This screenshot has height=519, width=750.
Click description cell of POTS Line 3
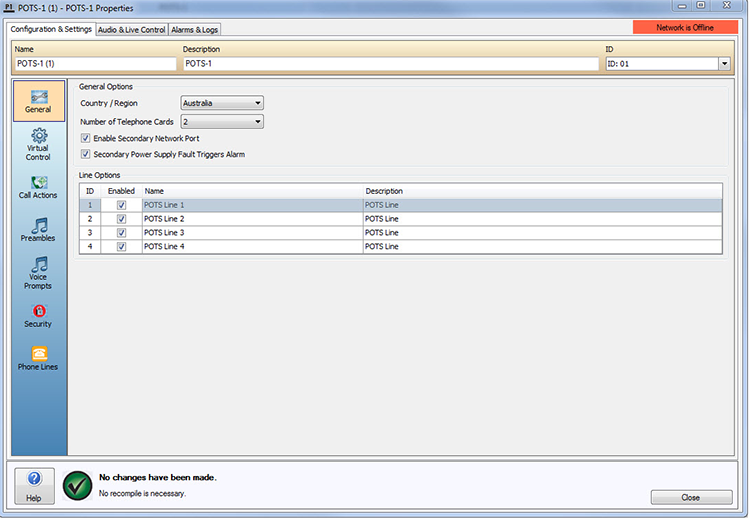542,233
